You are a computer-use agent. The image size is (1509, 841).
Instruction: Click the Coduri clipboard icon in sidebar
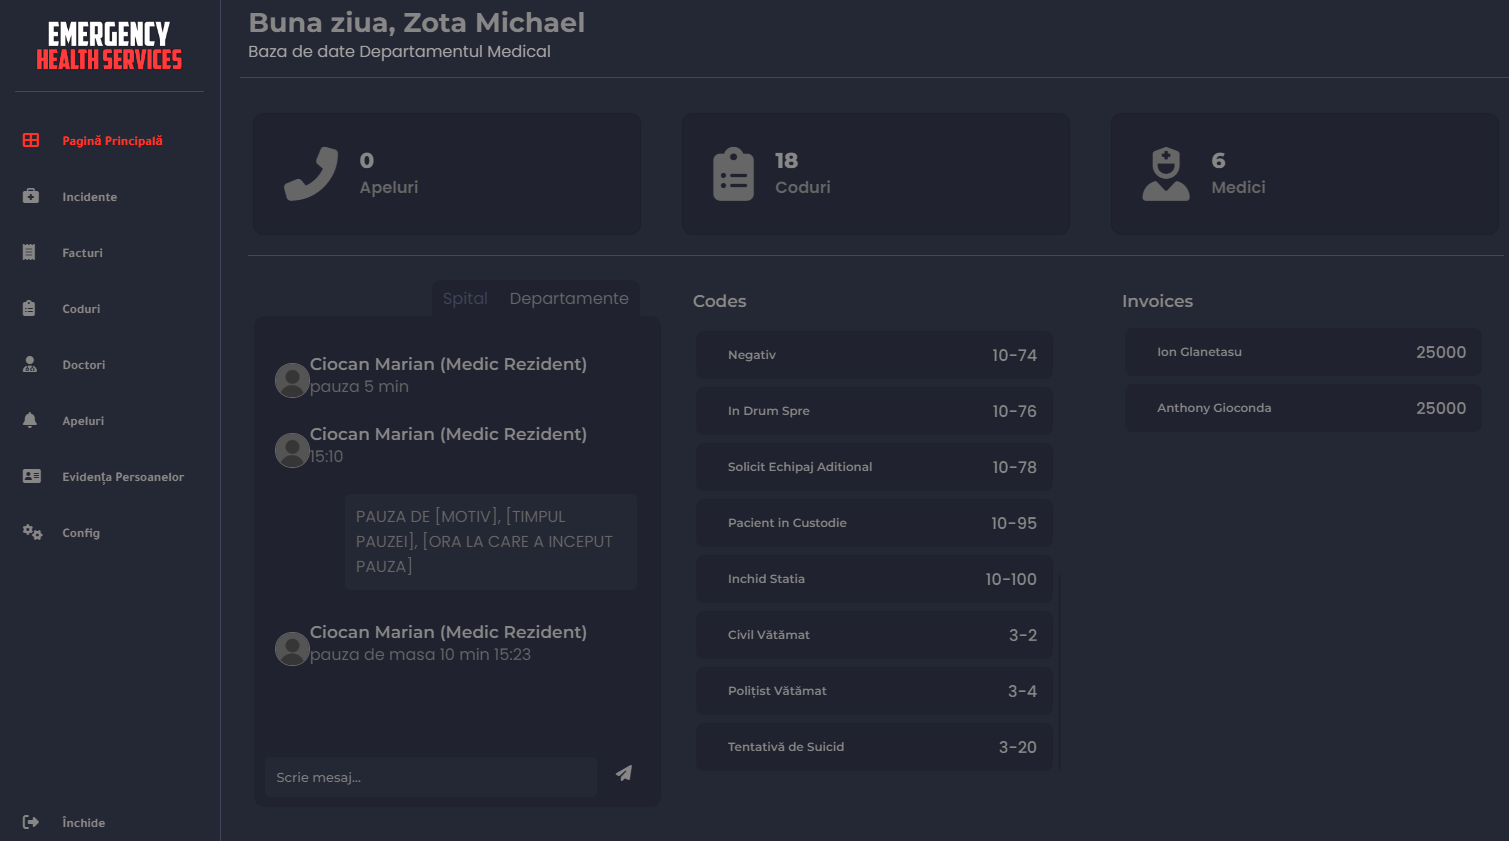coord(29,309)
